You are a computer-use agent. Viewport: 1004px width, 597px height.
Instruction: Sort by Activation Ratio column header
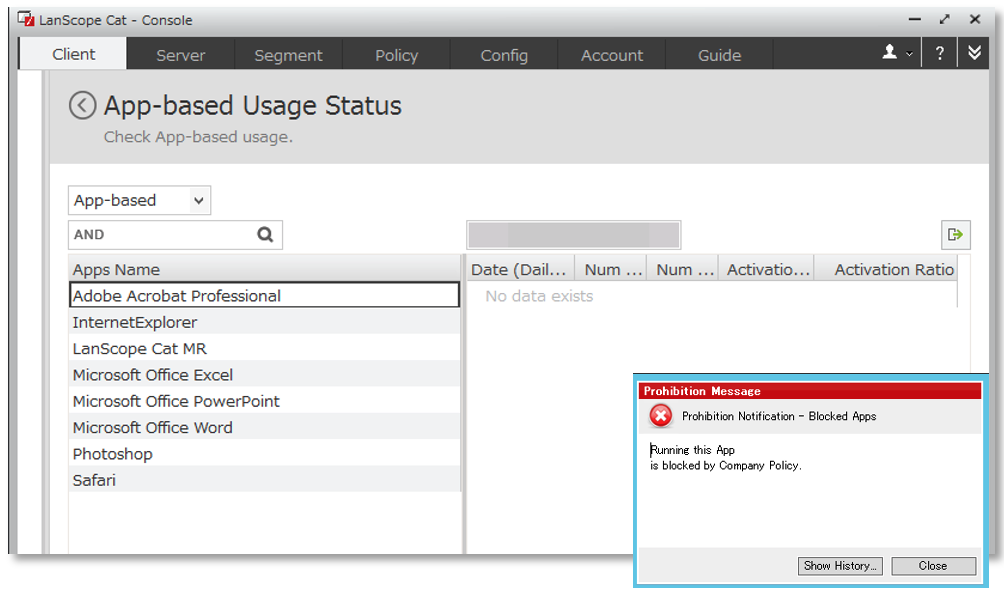point(892,269)
